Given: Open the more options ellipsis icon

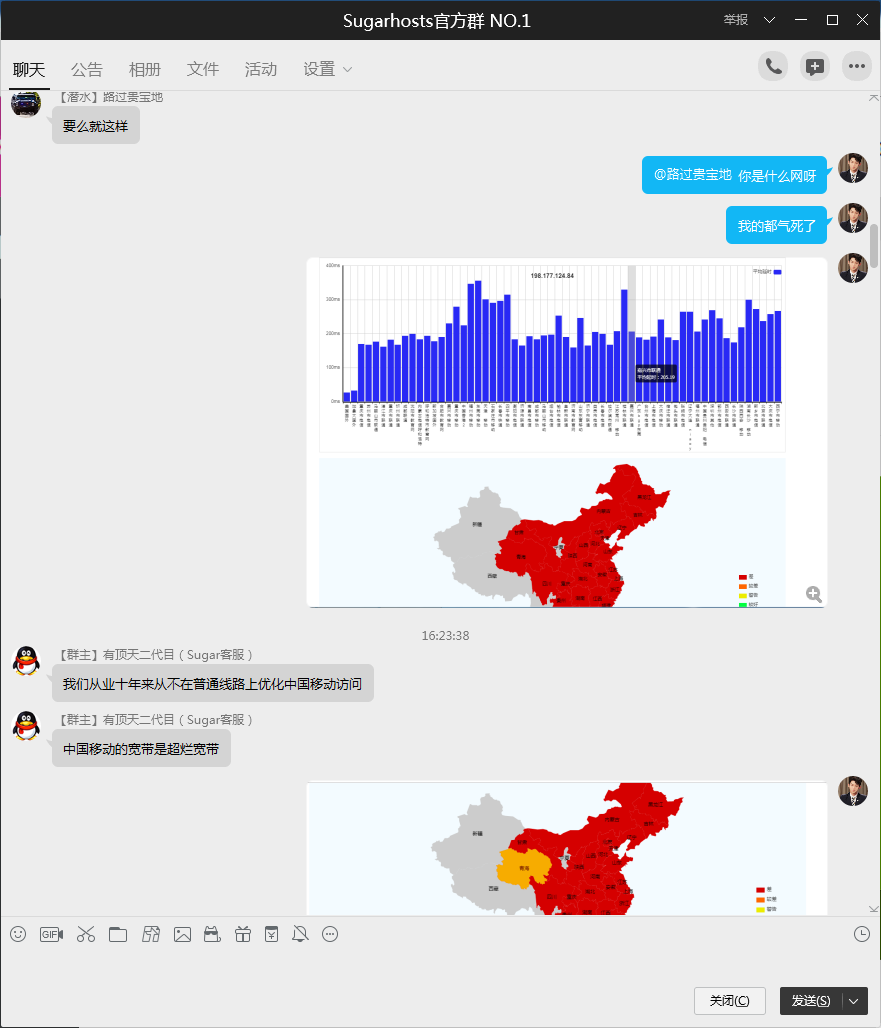Looking at the screenshot, I should click(x=857, y=66).
